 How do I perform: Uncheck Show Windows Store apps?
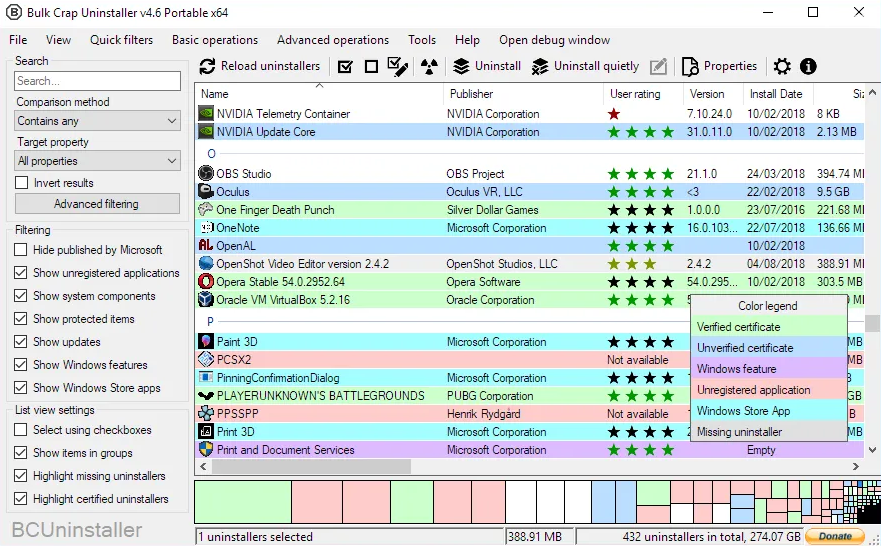click(x=21, y=388)
